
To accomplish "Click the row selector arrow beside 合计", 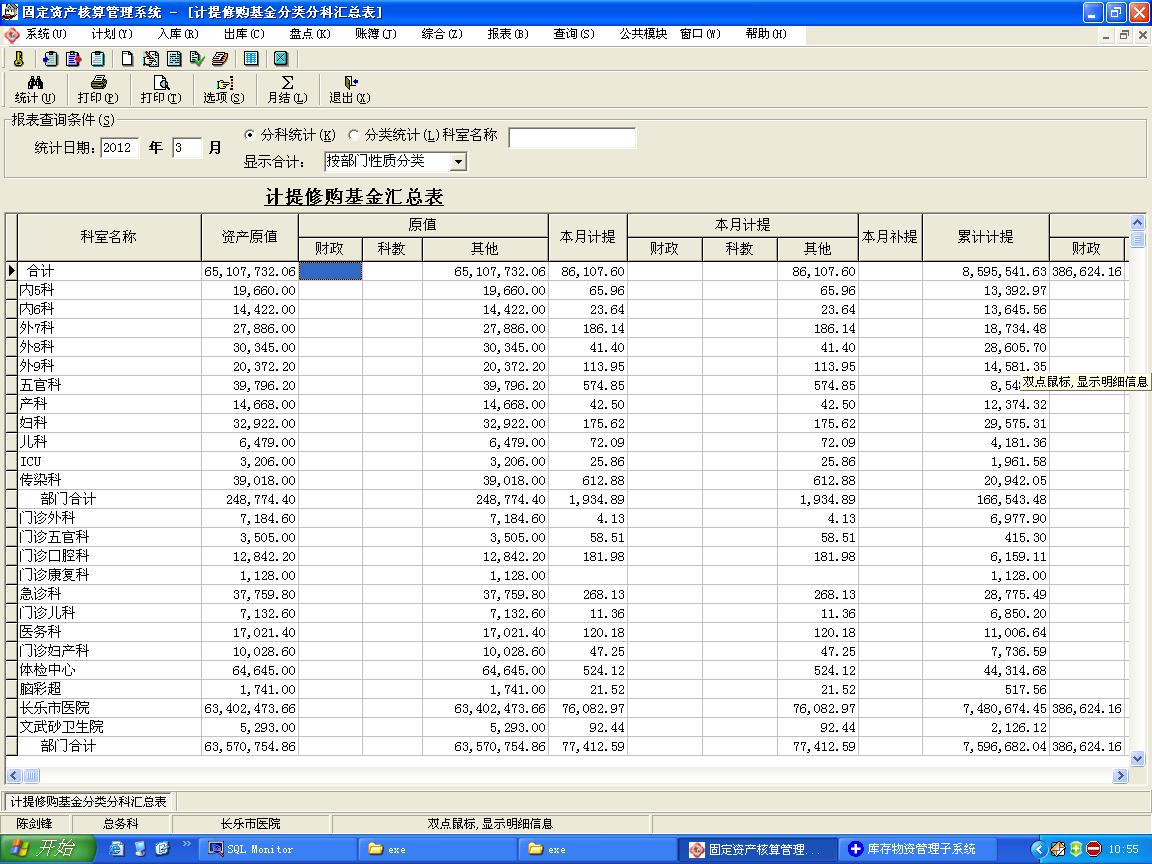I will click(x=11, y=271).
